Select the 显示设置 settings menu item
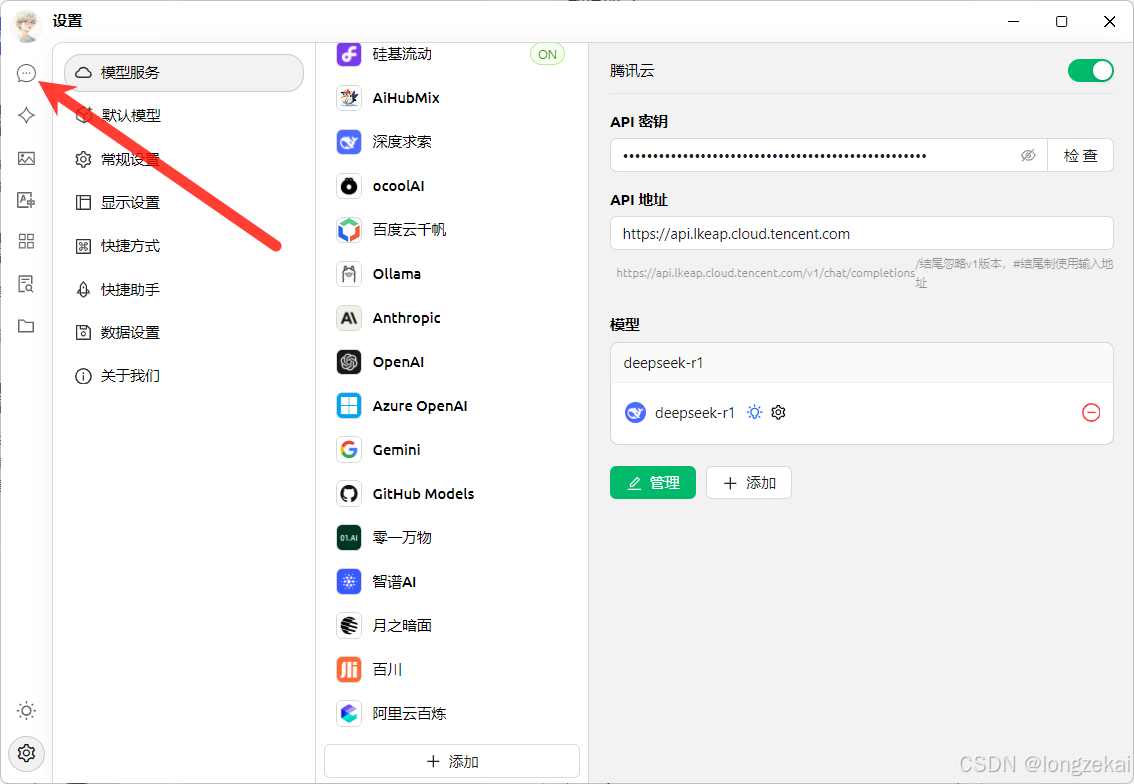This screenshot has height=784, width=1134. point(184,203)
